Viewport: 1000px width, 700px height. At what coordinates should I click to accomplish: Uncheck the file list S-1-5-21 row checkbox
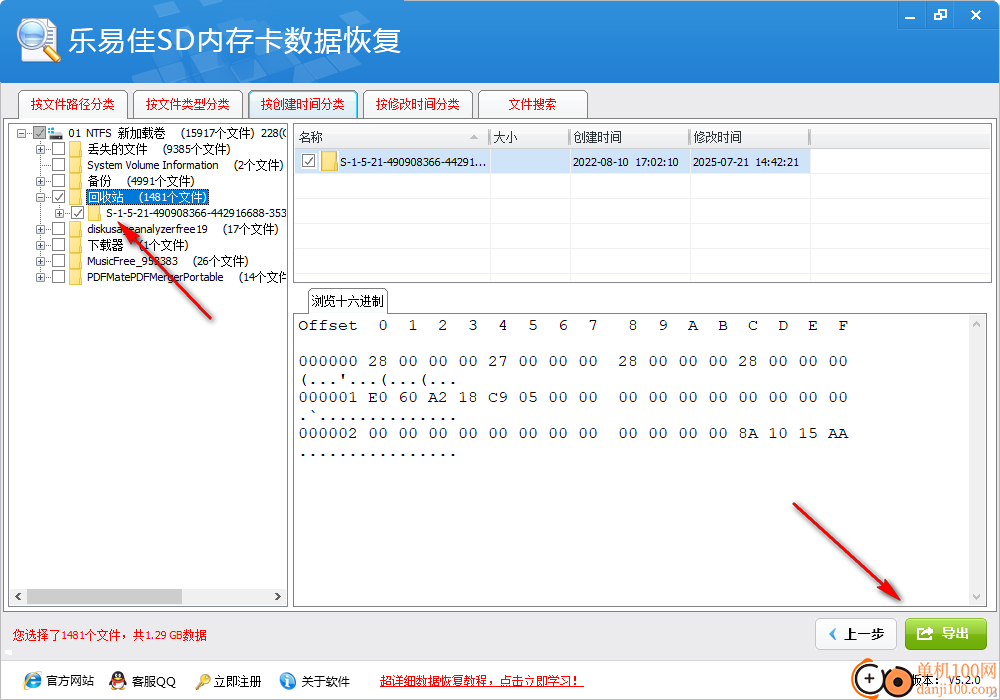tap(309, 161)
